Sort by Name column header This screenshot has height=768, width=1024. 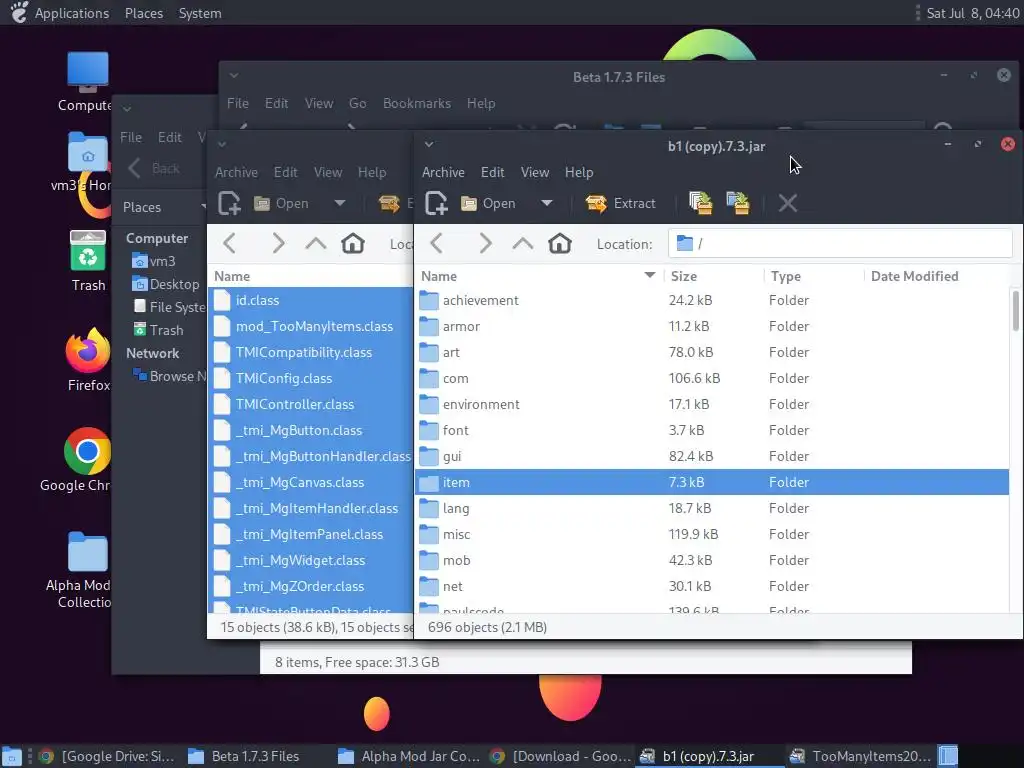[539, 276]
